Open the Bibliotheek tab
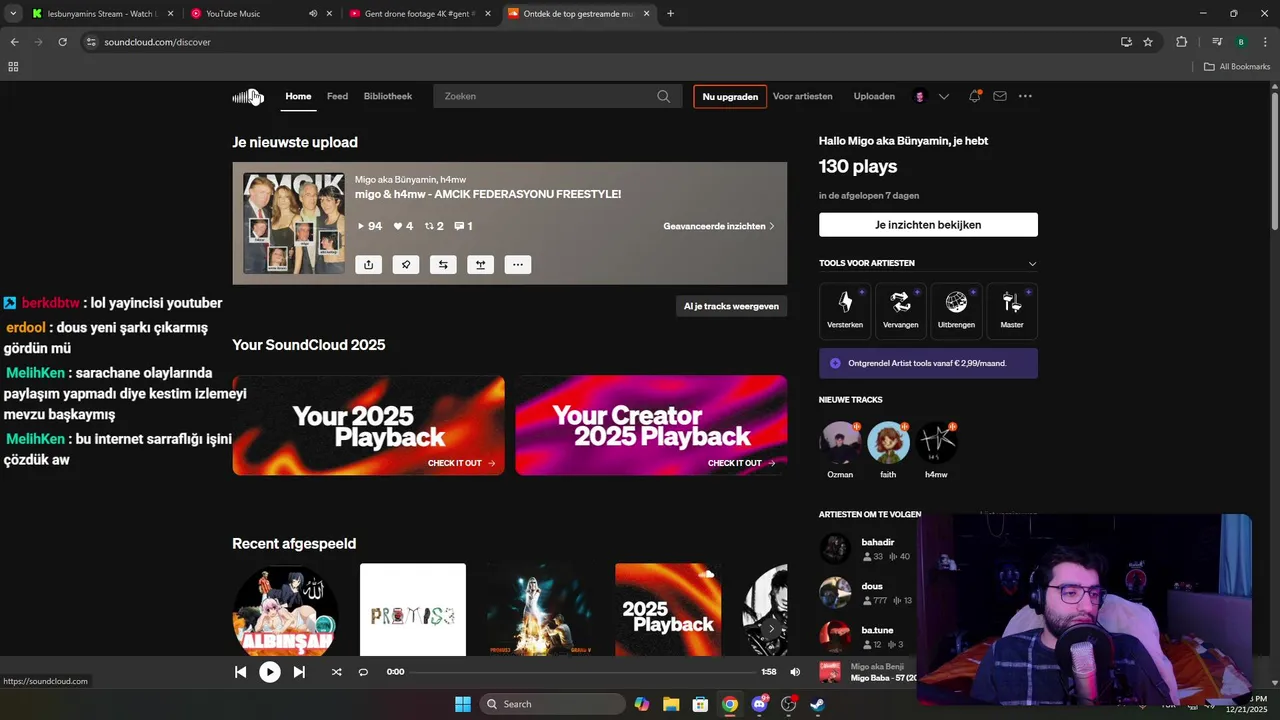The width and height of the screenshot is (1280, 720). click(x=388, y=97)
